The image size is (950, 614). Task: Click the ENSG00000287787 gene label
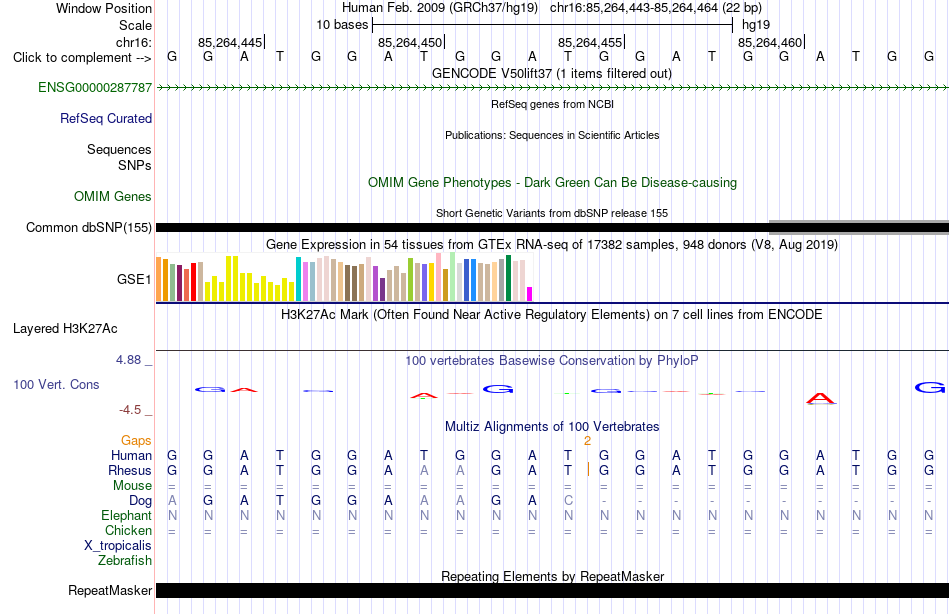95,88
